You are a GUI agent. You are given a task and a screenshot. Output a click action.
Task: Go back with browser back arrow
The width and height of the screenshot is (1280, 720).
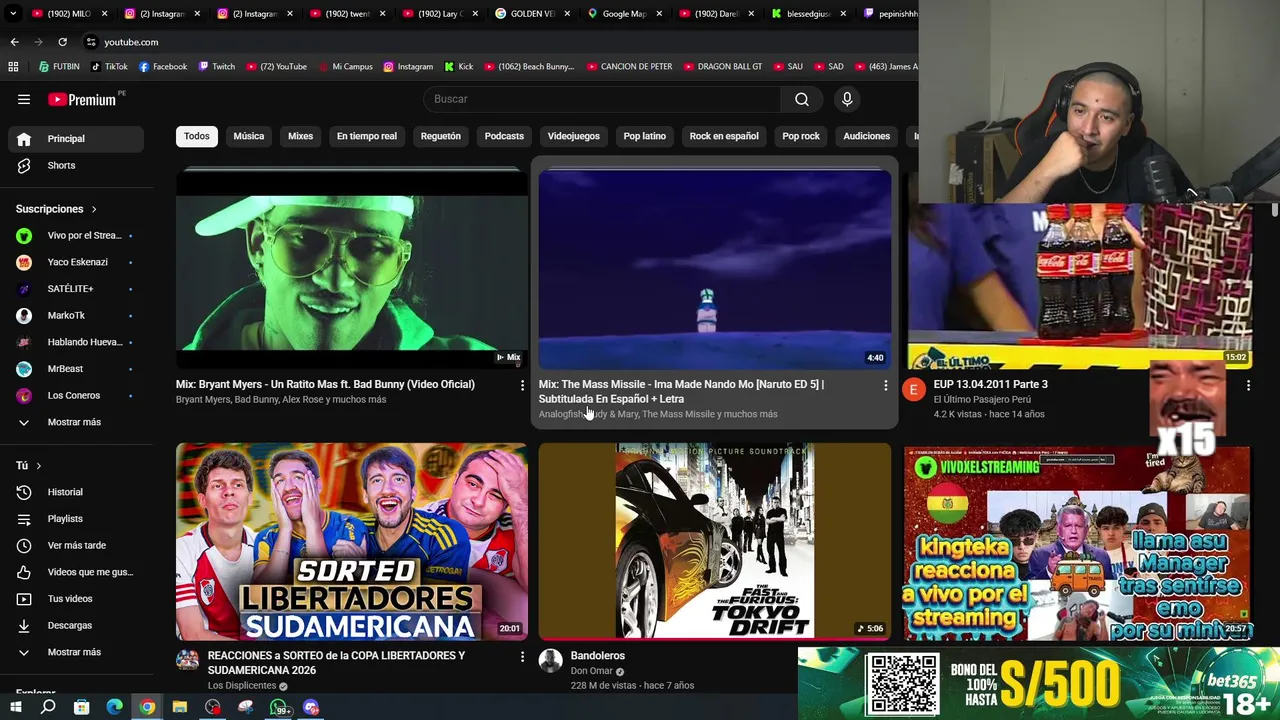click(x=14, y=42)
